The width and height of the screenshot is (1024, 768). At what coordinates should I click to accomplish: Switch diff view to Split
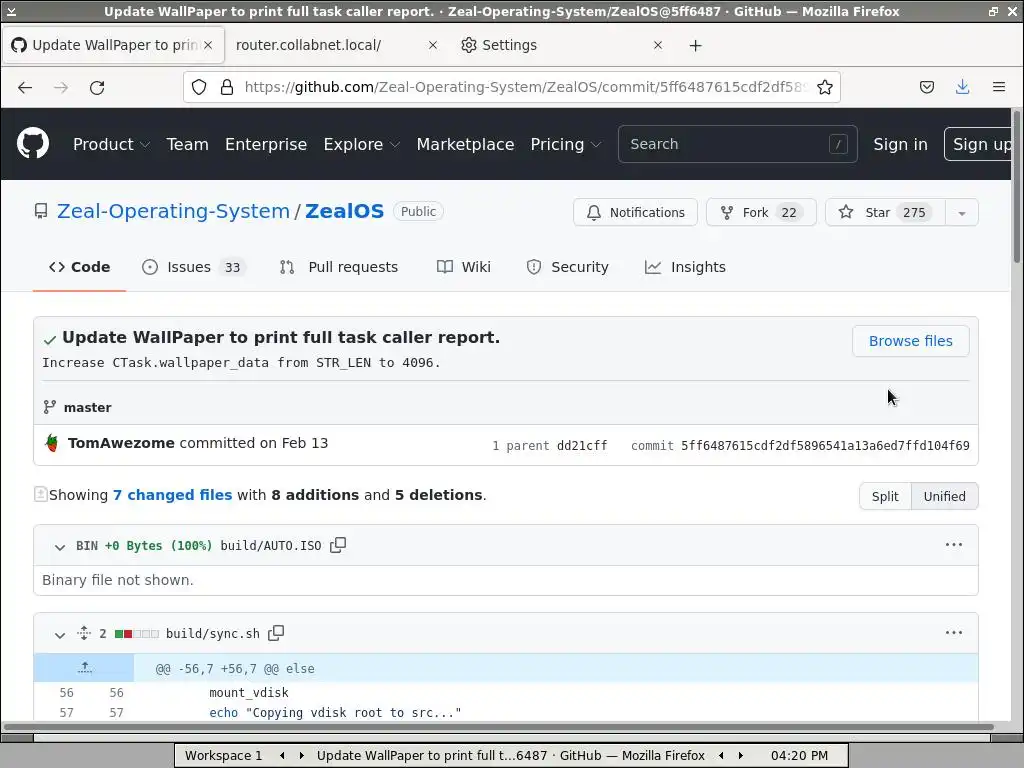[x=885, y=496]
